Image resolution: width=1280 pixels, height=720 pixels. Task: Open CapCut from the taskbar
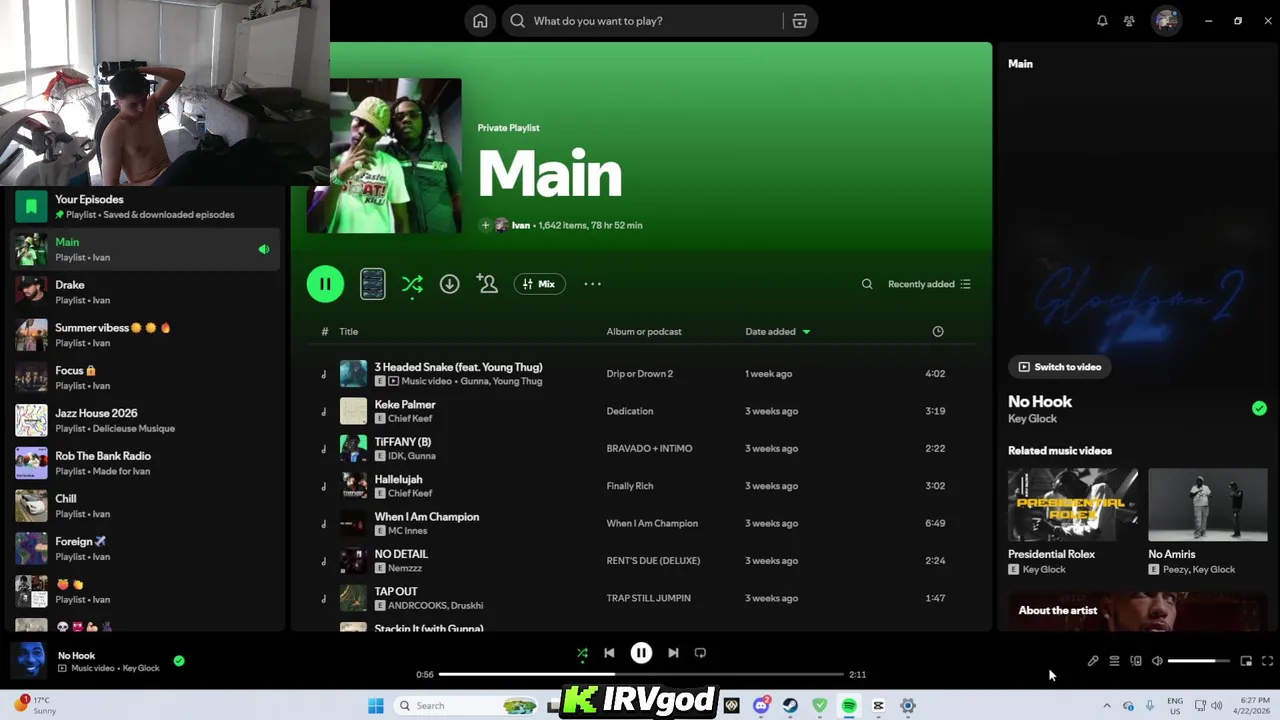point(878,706)
